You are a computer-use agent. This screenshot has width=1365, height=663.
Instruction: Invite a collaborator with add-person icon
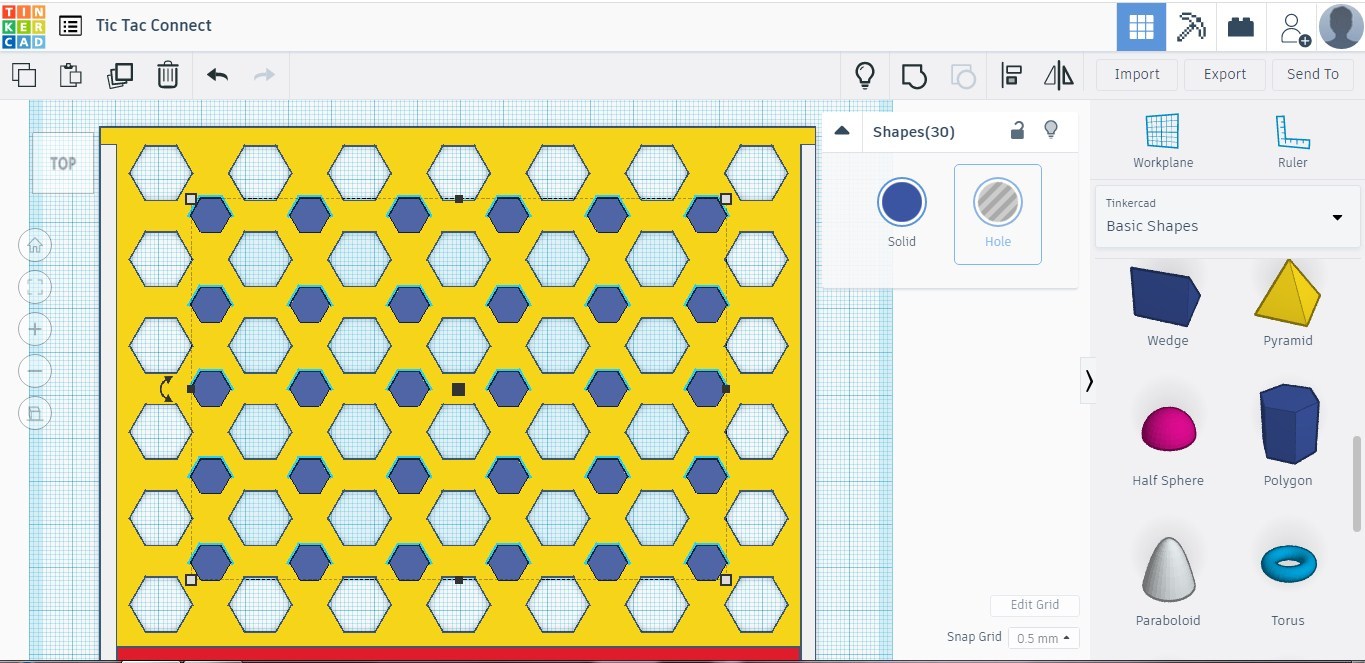pos(1294,28)
